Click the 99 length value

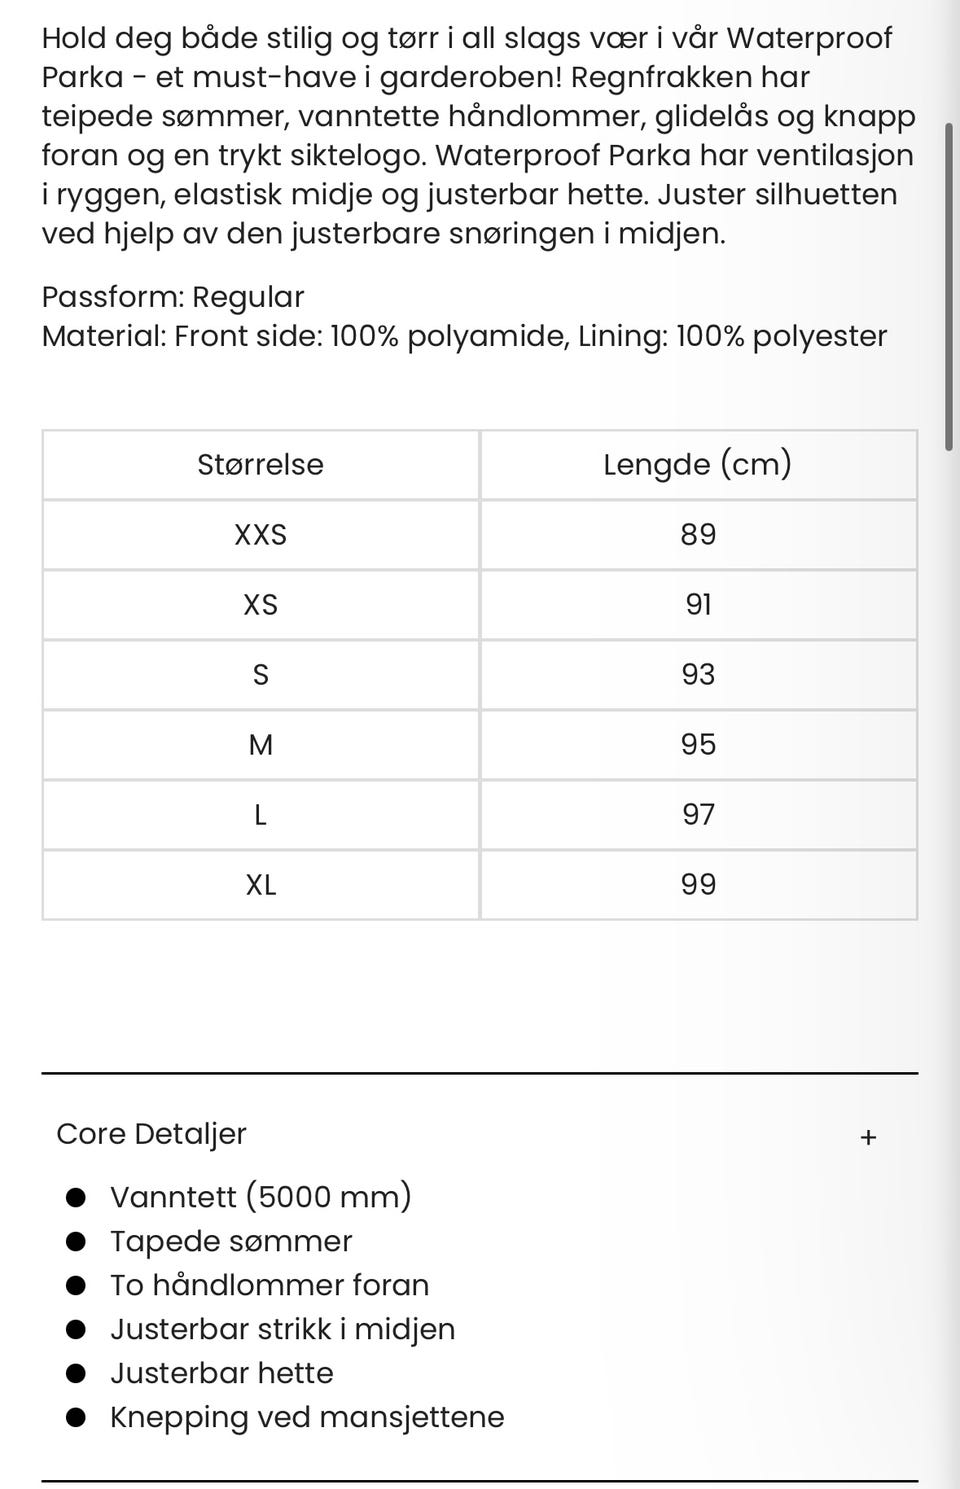click(x=698, y=885)
